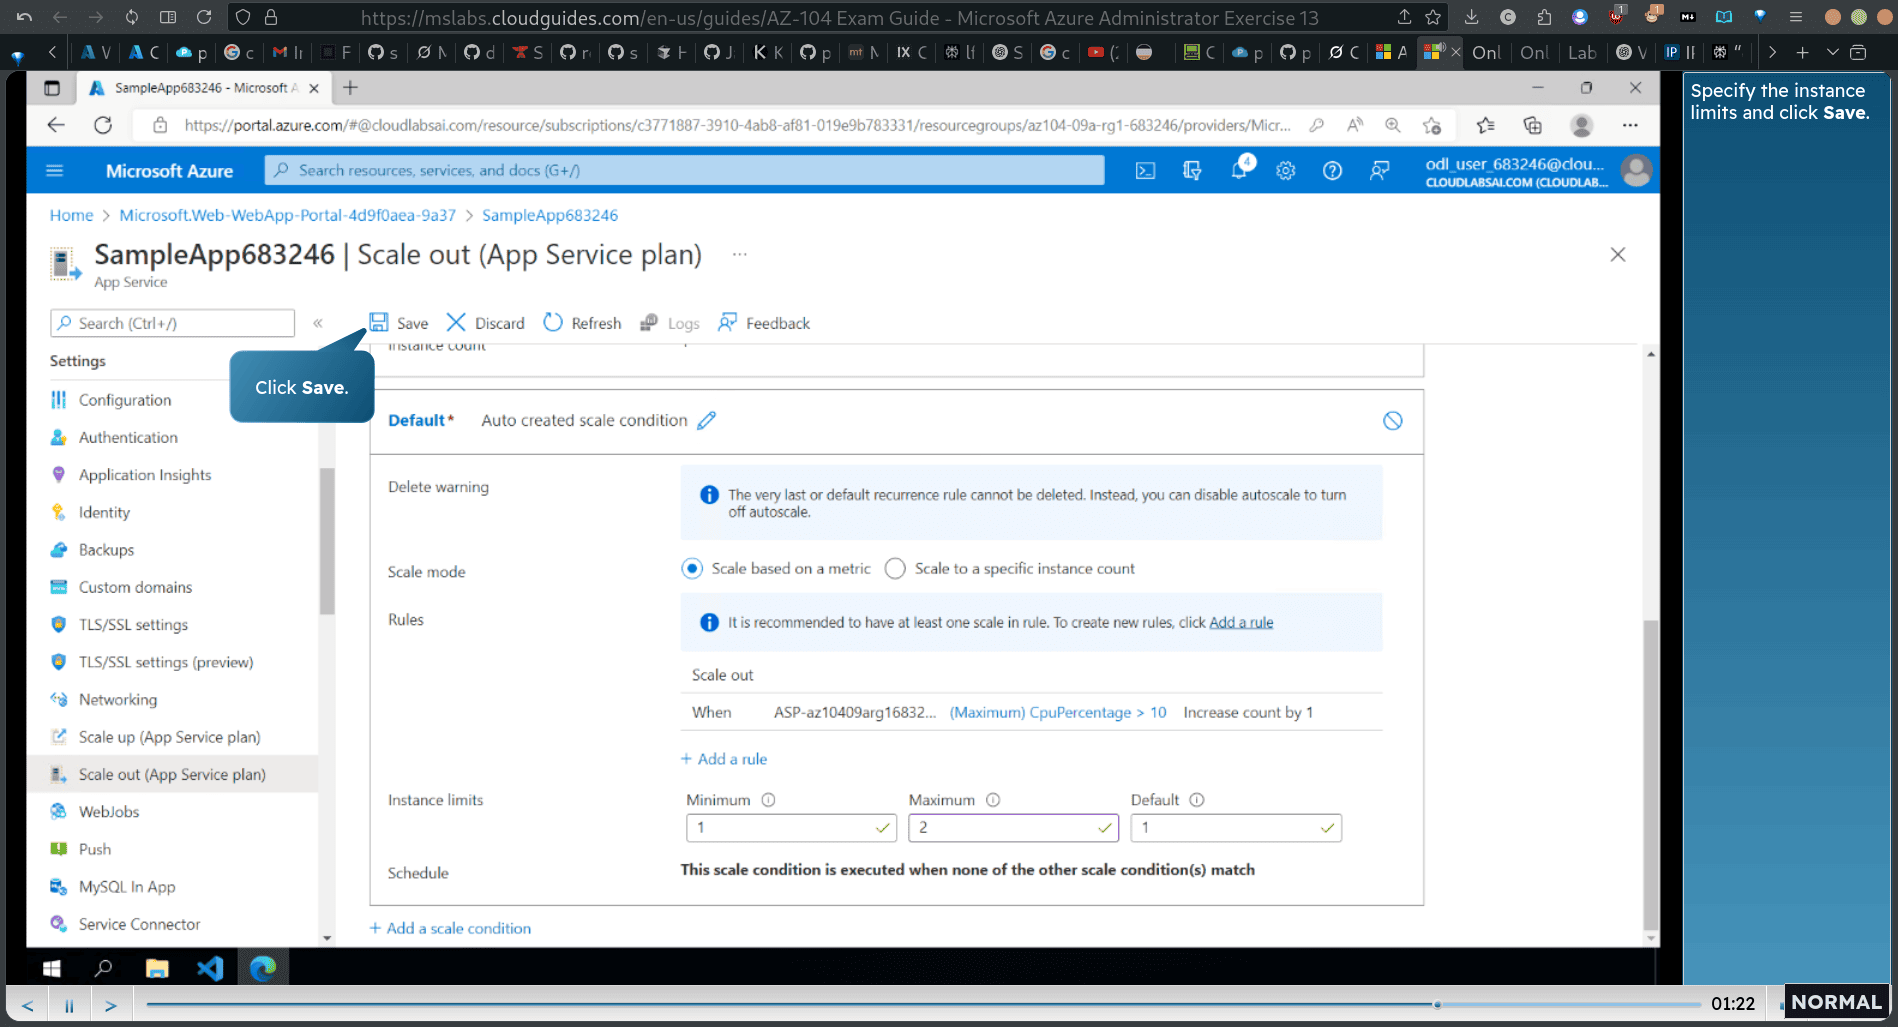Select Scale based on a metric
1898x1027 pixels.
click(x=692, y=568)
